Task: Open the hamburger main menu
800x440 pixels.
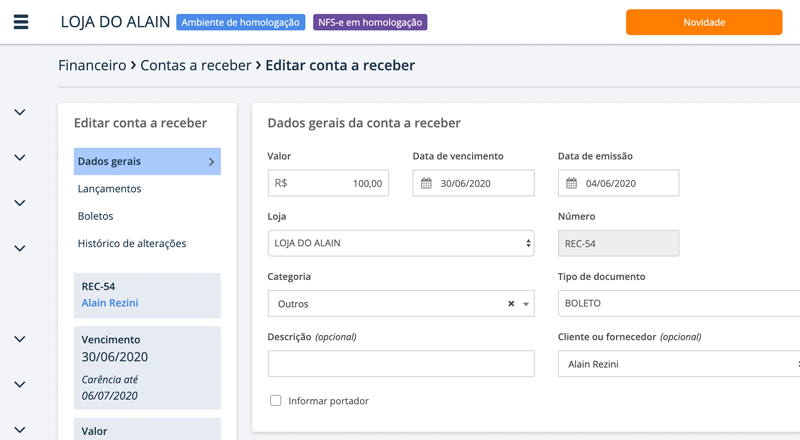Action: pos(21,22)
